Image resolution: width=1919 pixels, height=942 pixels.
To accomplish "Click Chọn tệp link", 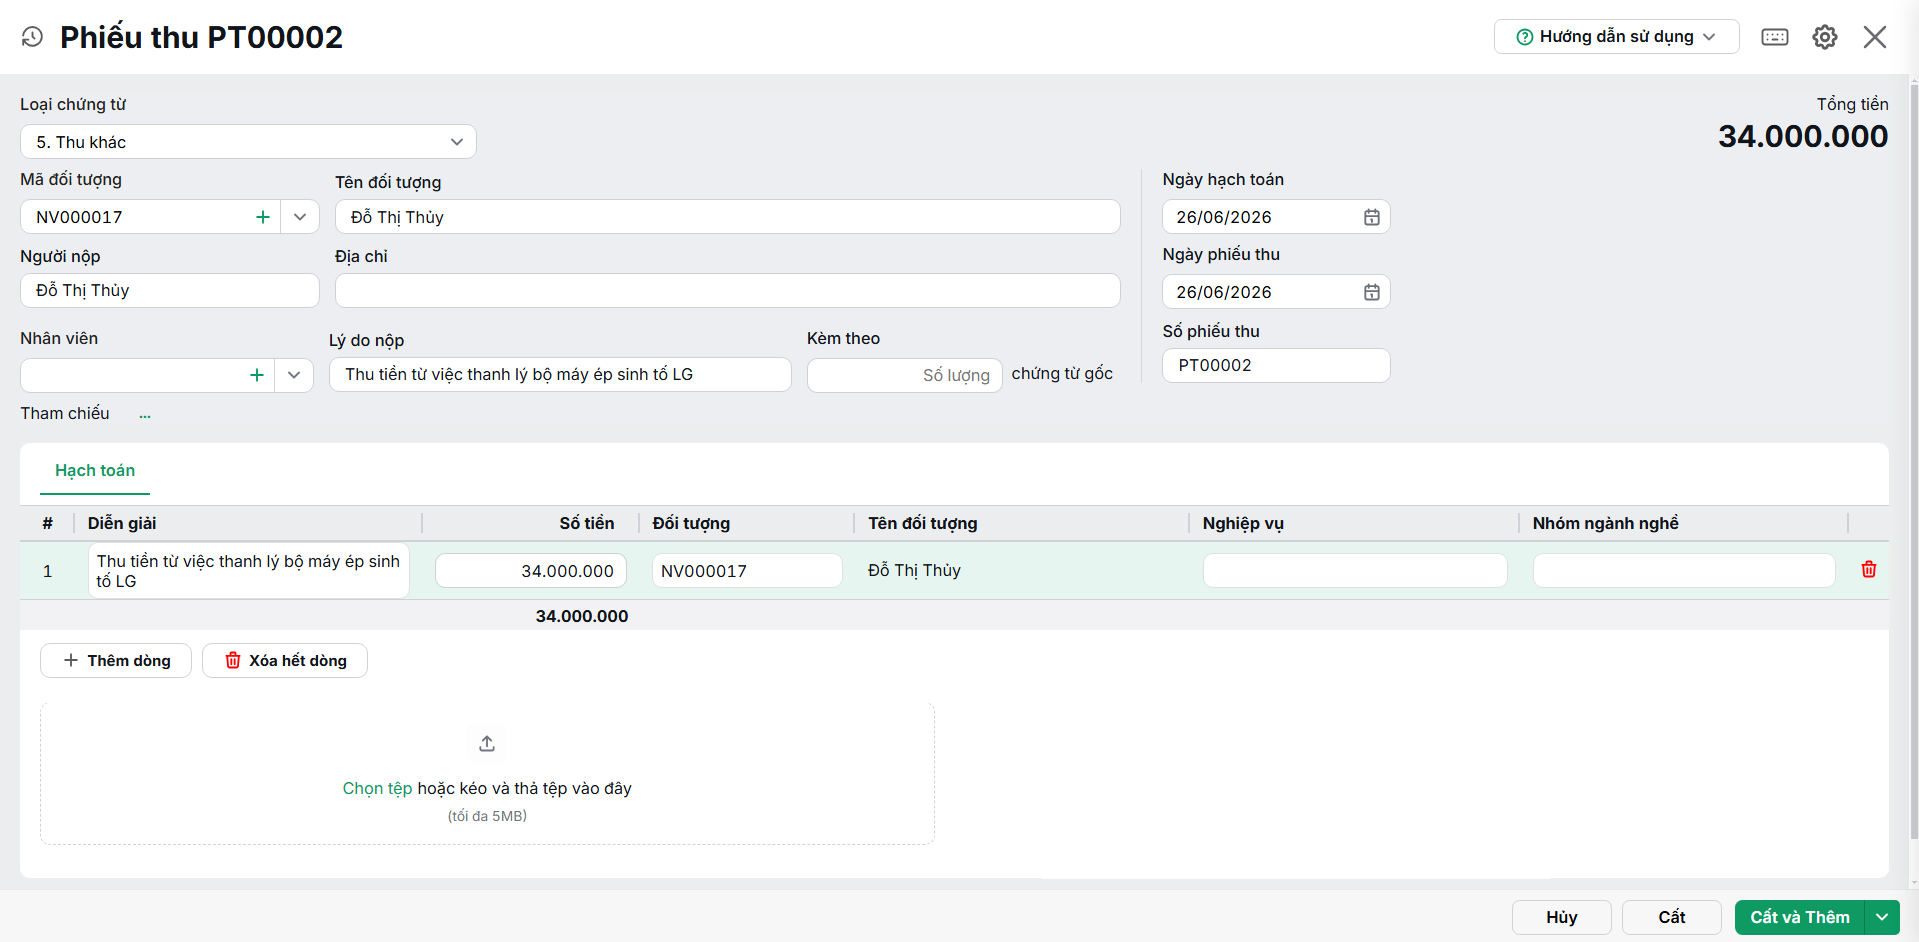I will 377,789.
